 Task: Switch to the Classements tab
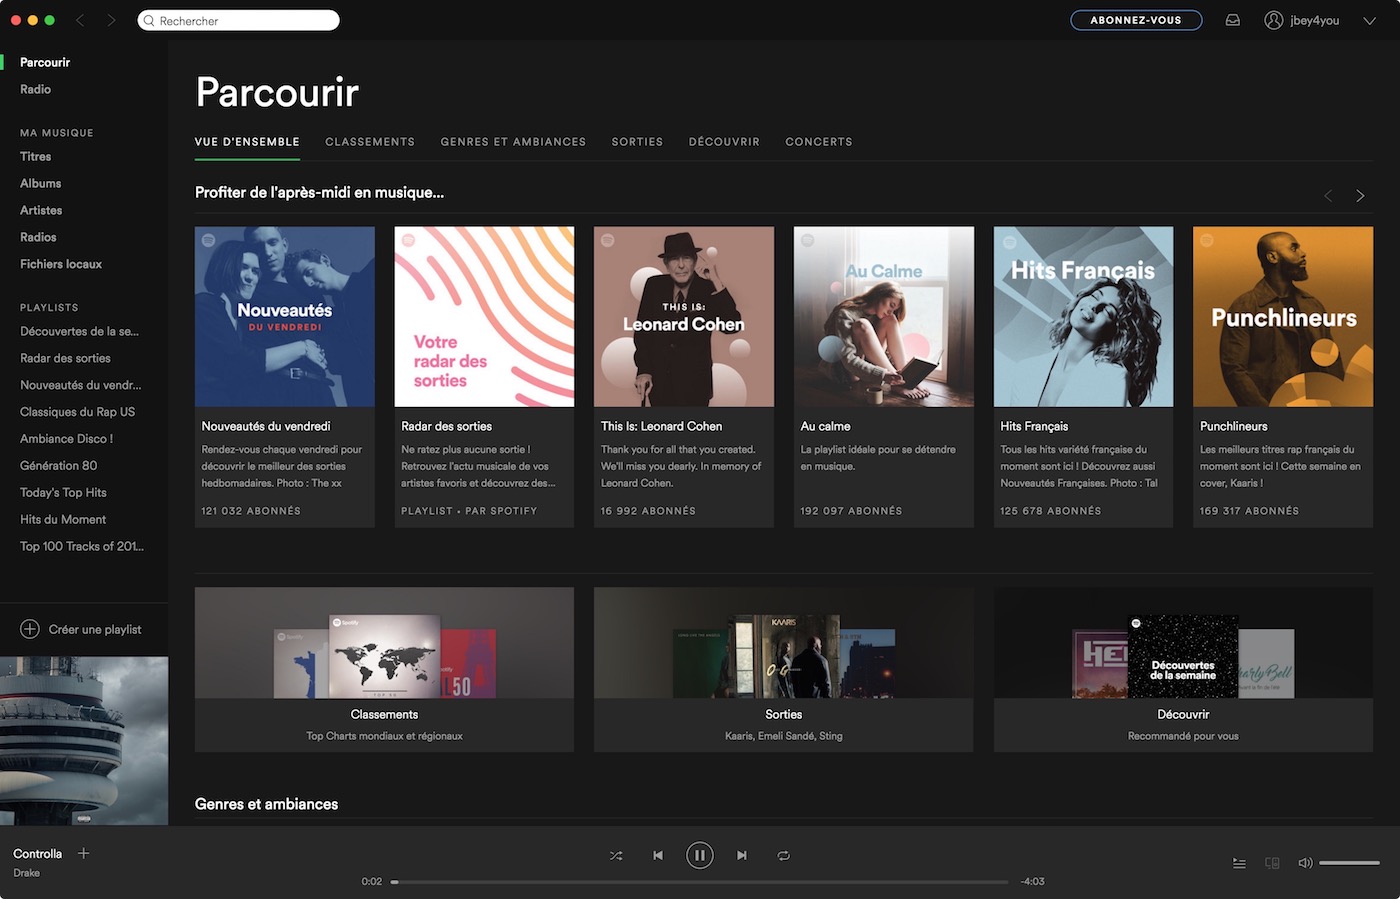(370, 142)
